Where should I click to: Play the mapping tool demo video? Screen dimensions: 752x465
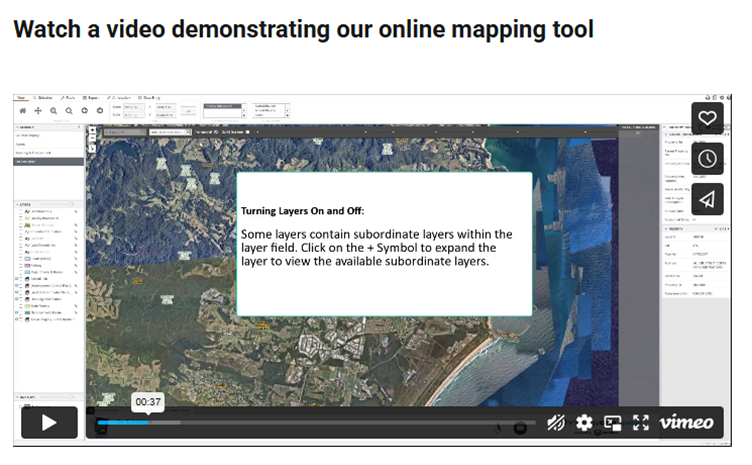(x=47, y=423)
